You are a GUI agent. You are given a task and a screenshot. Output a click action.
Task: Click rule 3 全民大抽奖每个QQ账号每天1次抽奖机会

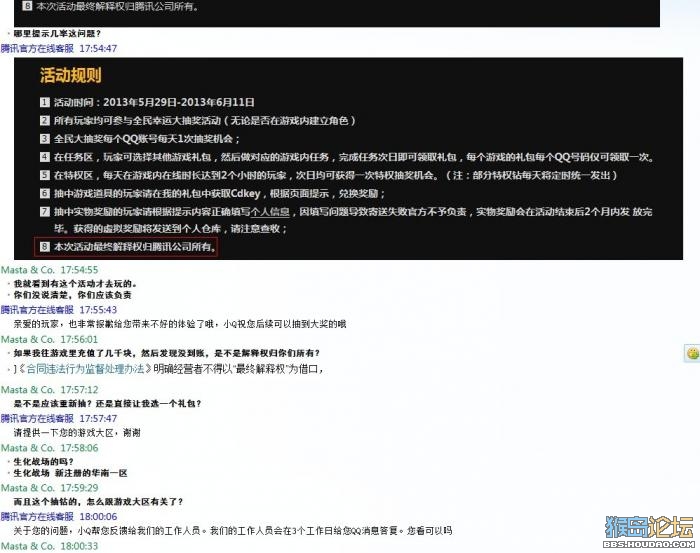click(140, 139)
